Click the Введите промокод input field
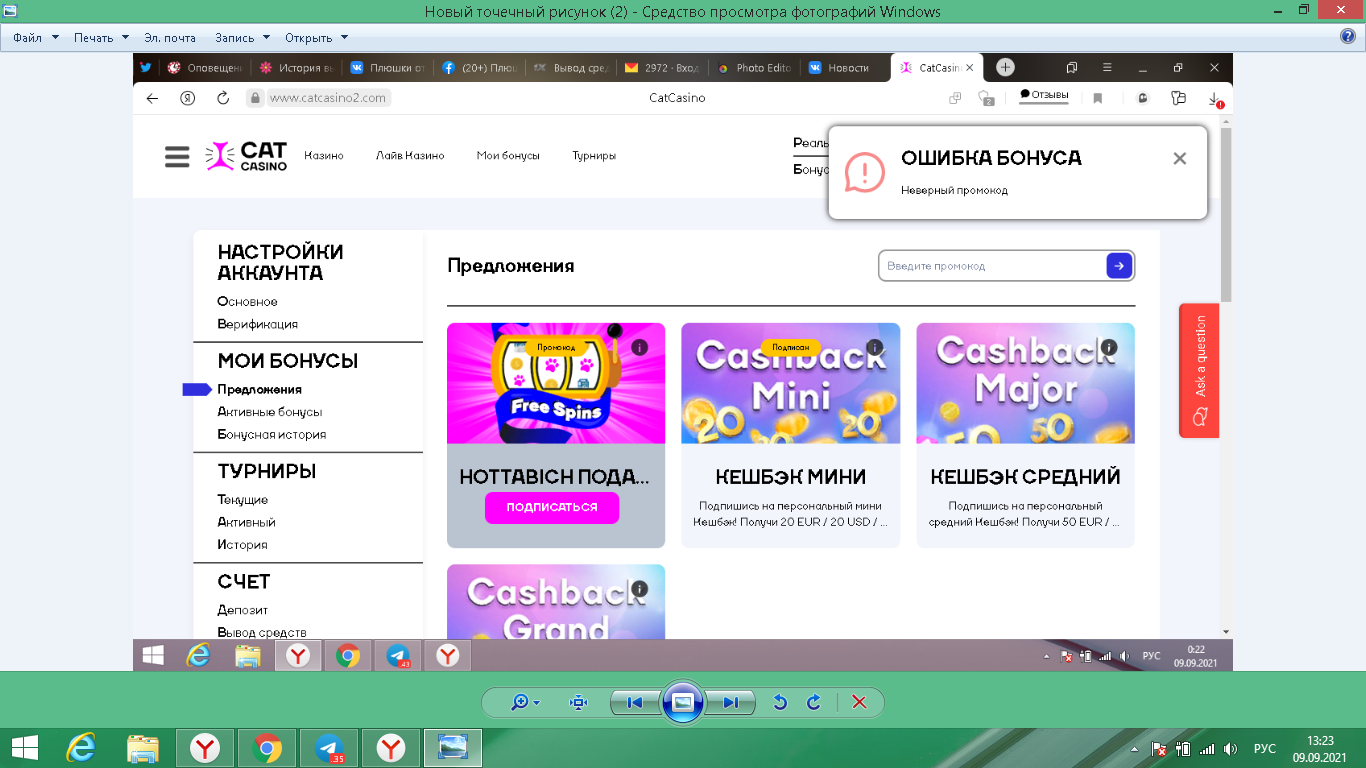 click(992, 266)
